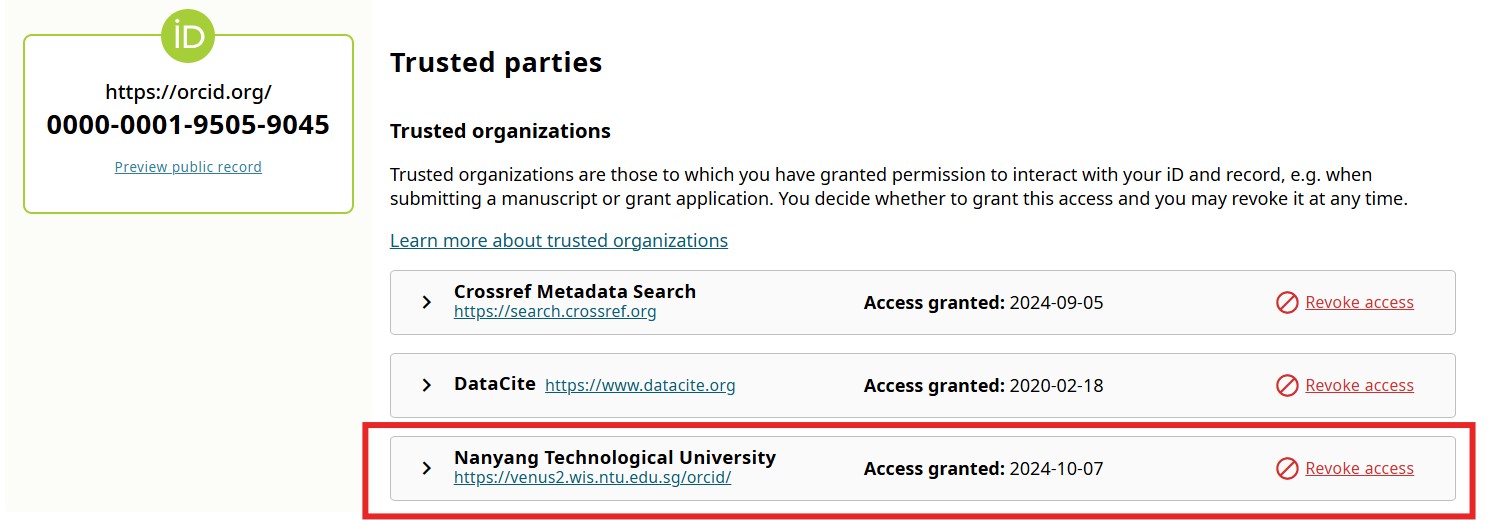Open Learn more about trusted organizations

(559, 241)
